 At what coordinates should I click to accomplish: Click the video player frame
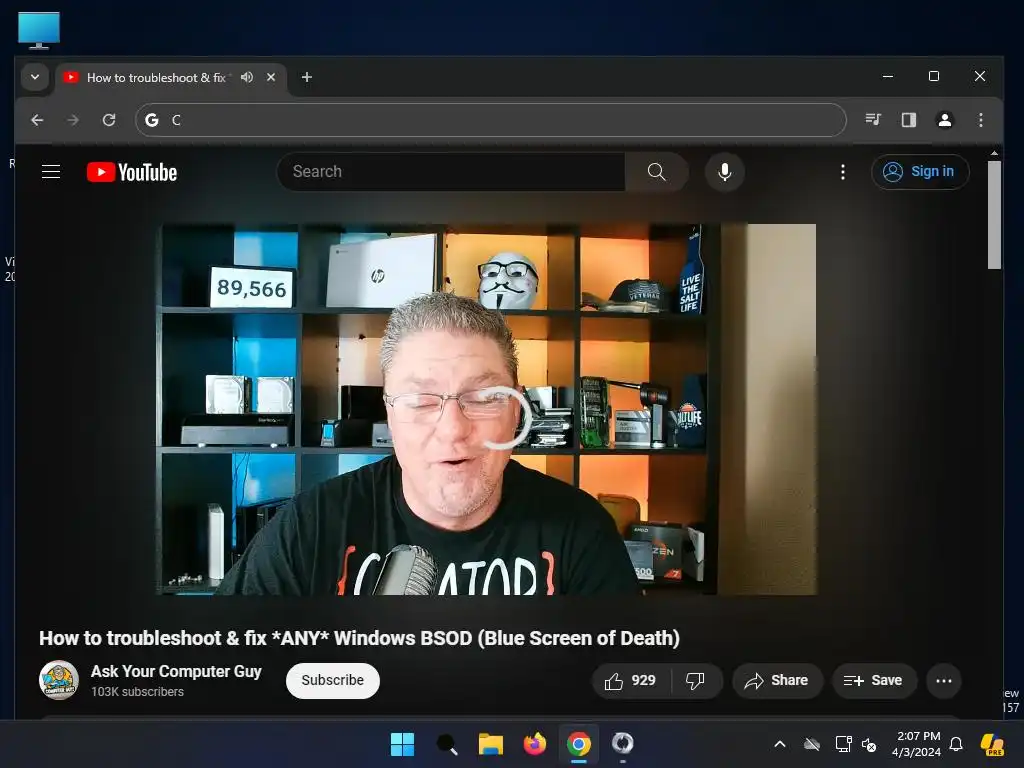point(487,409)
